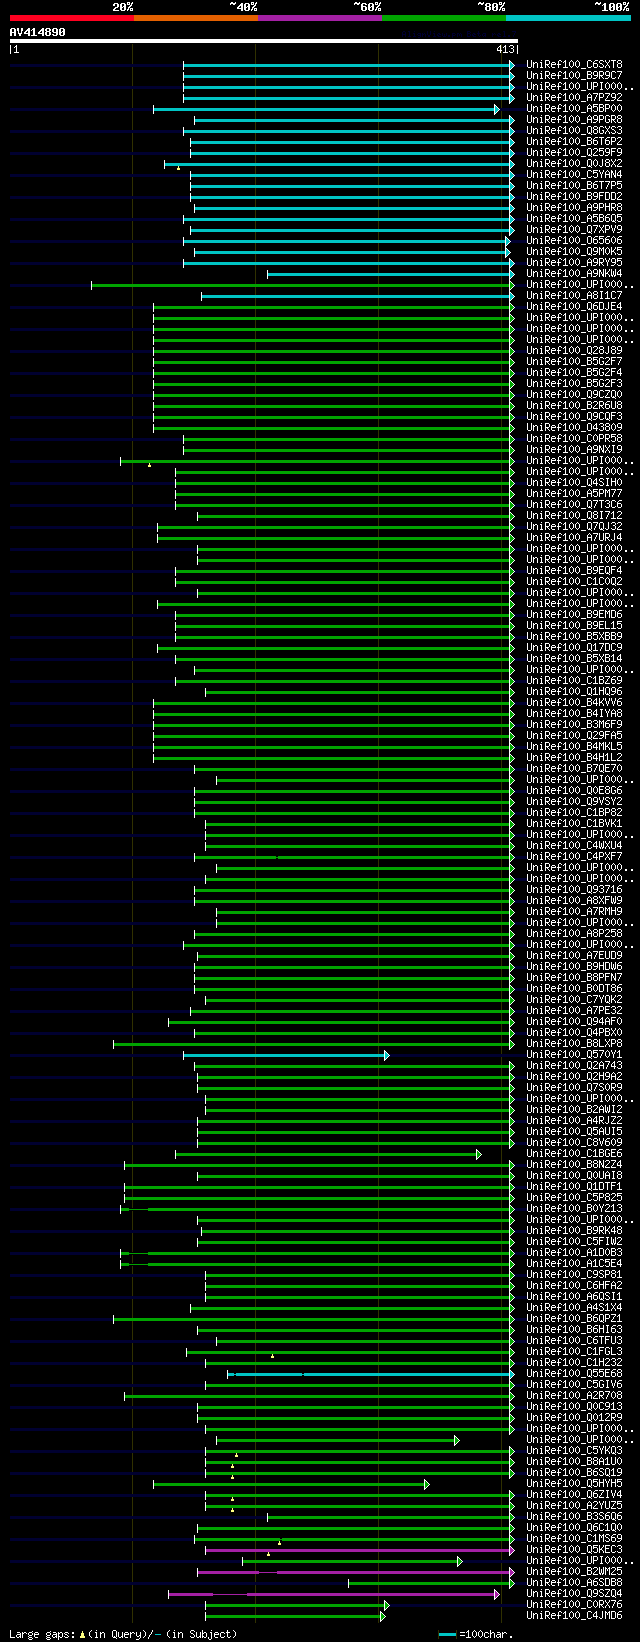This screenshot has width=640, height=1642.
Task: Open hit UniRef100_Q8GXS3
Action: pyautogui.click(x=574, y=131)
